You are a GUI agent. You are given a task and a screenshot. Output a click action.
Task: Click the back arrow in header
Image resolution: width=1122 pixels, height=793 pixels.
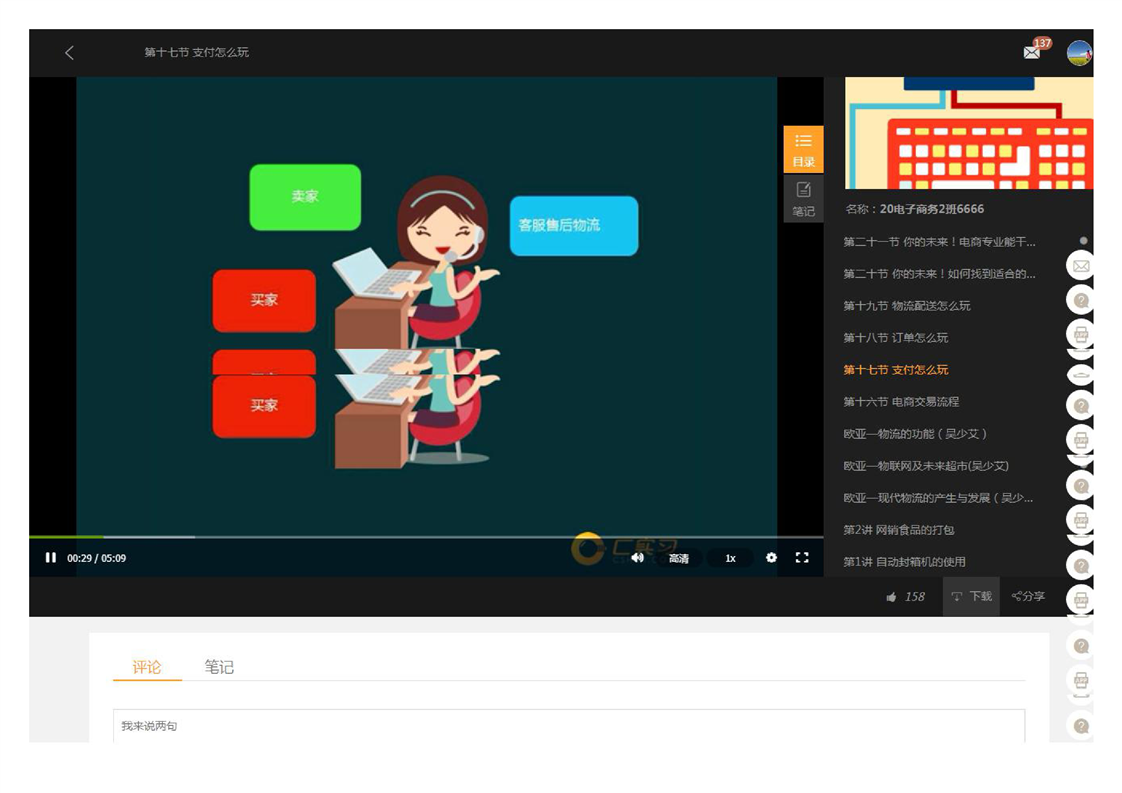coord(69,53)
